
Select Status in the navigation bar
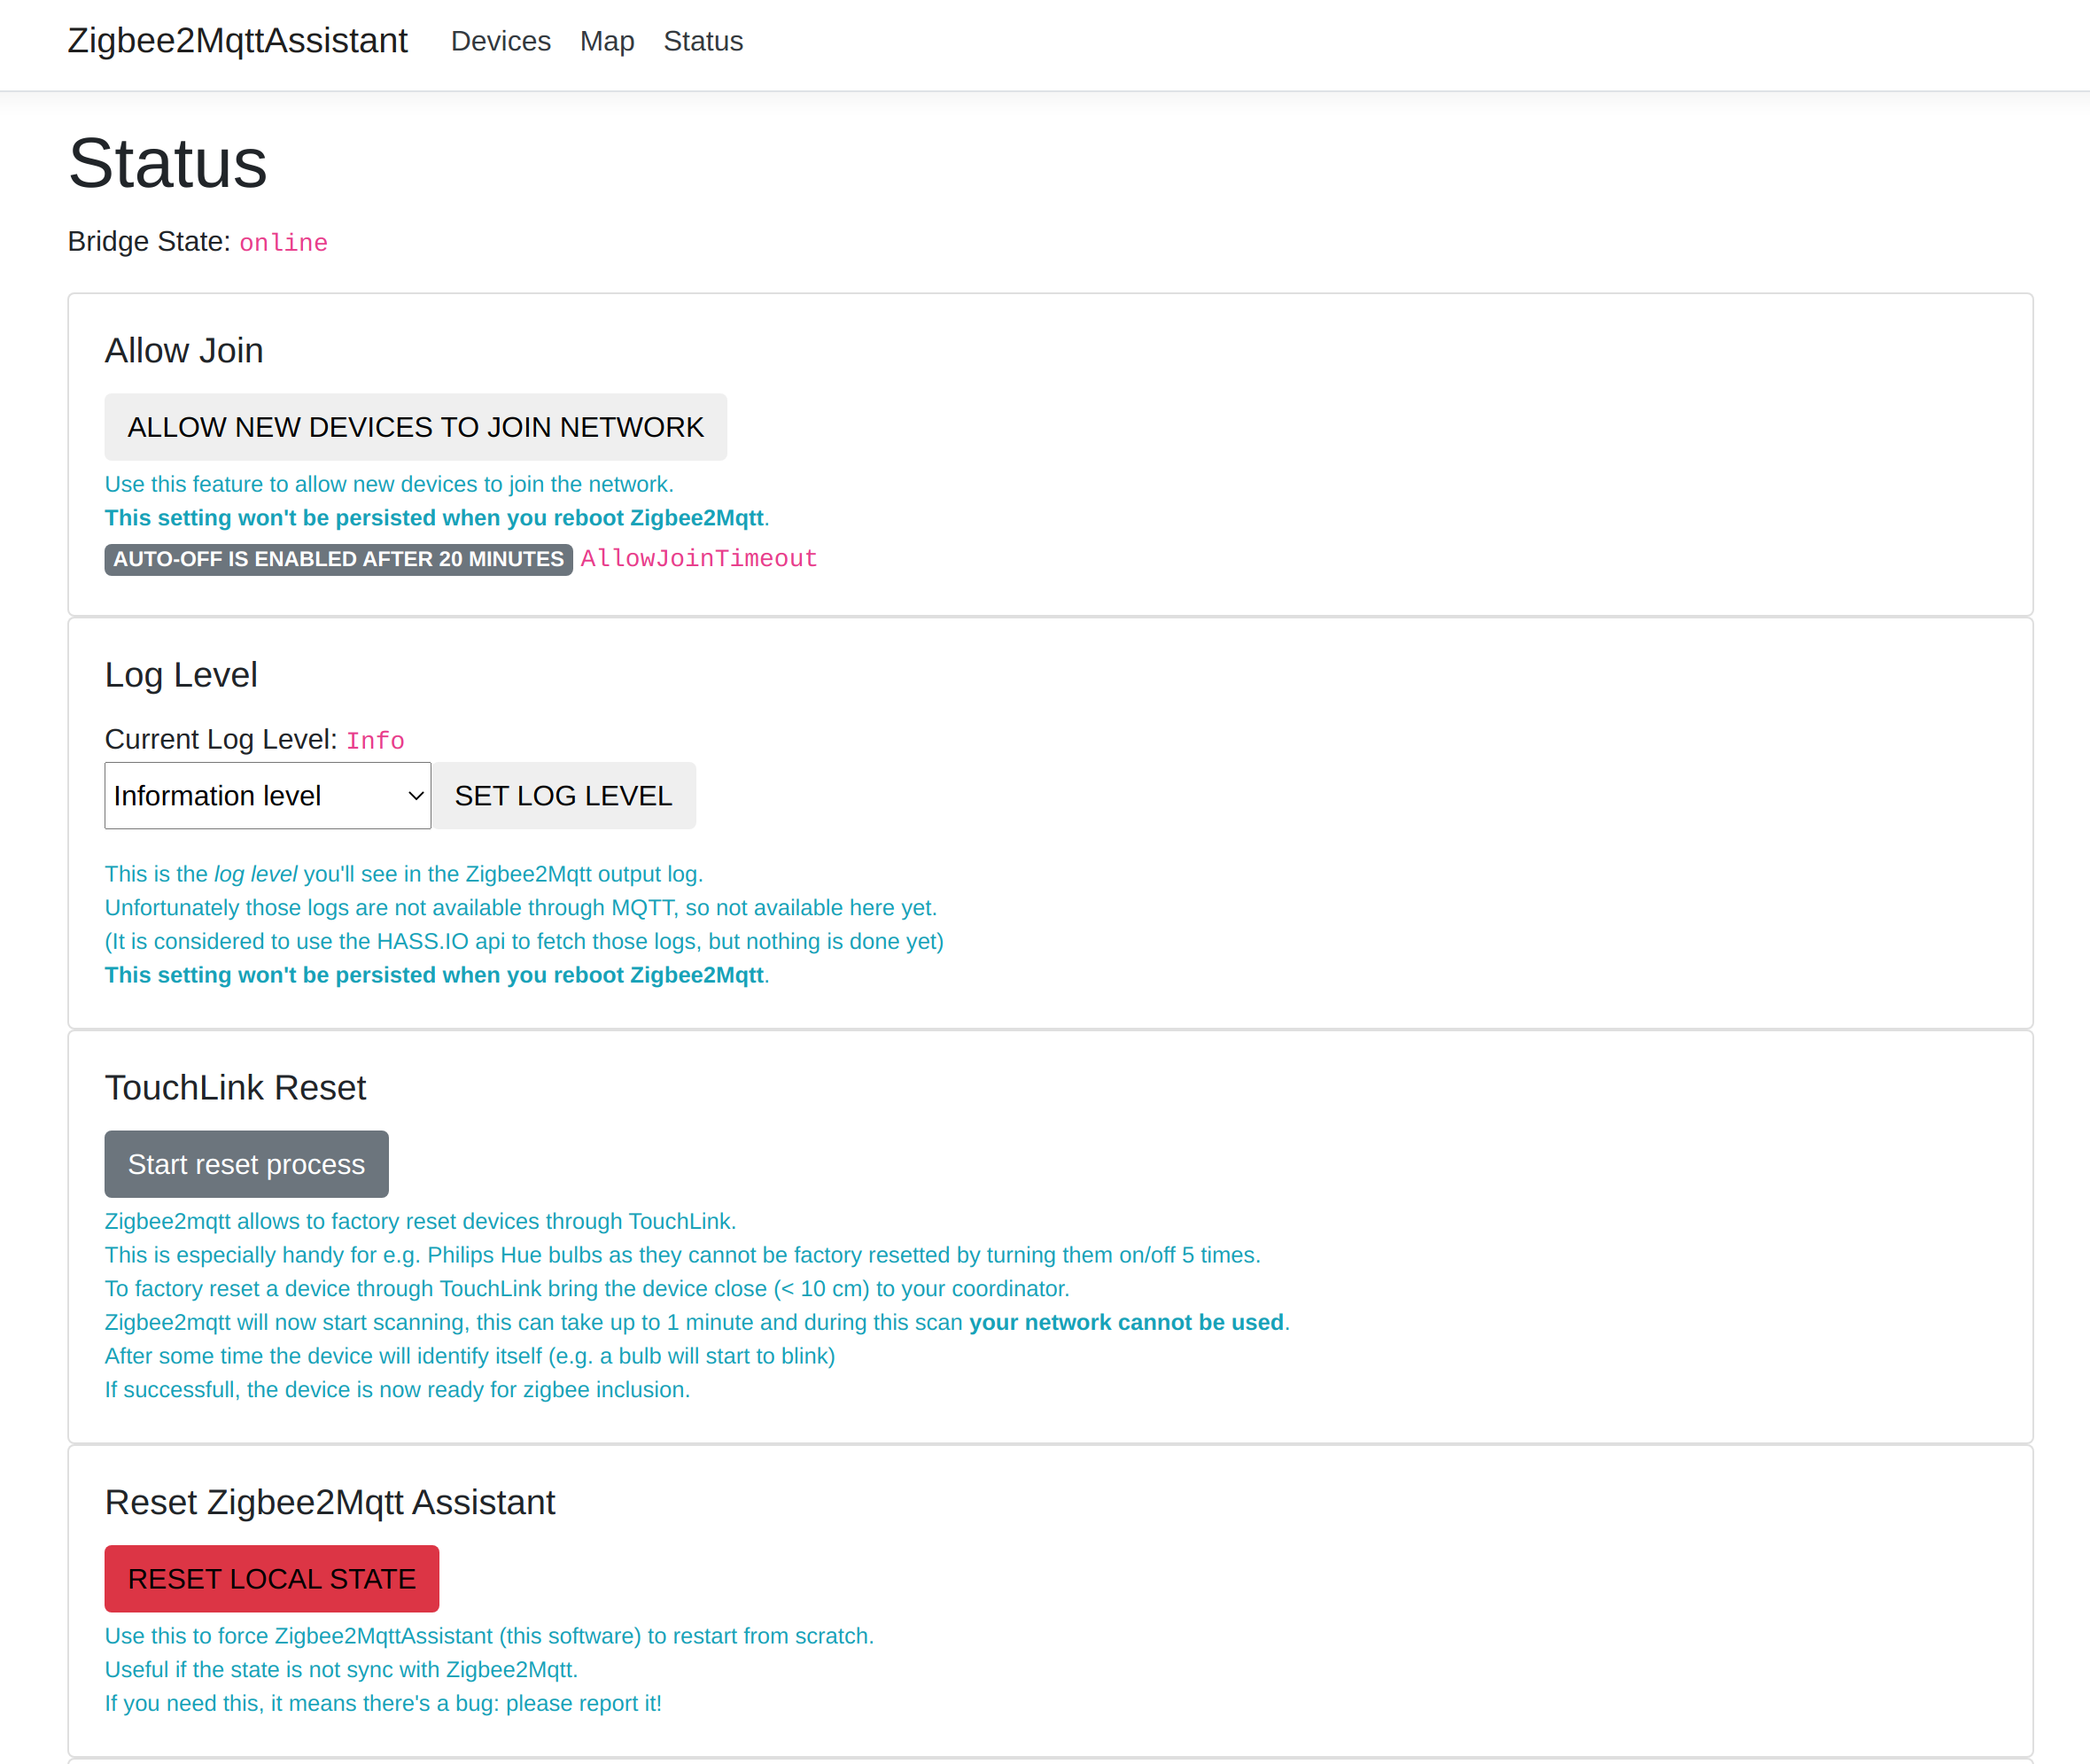pos(703,41)
